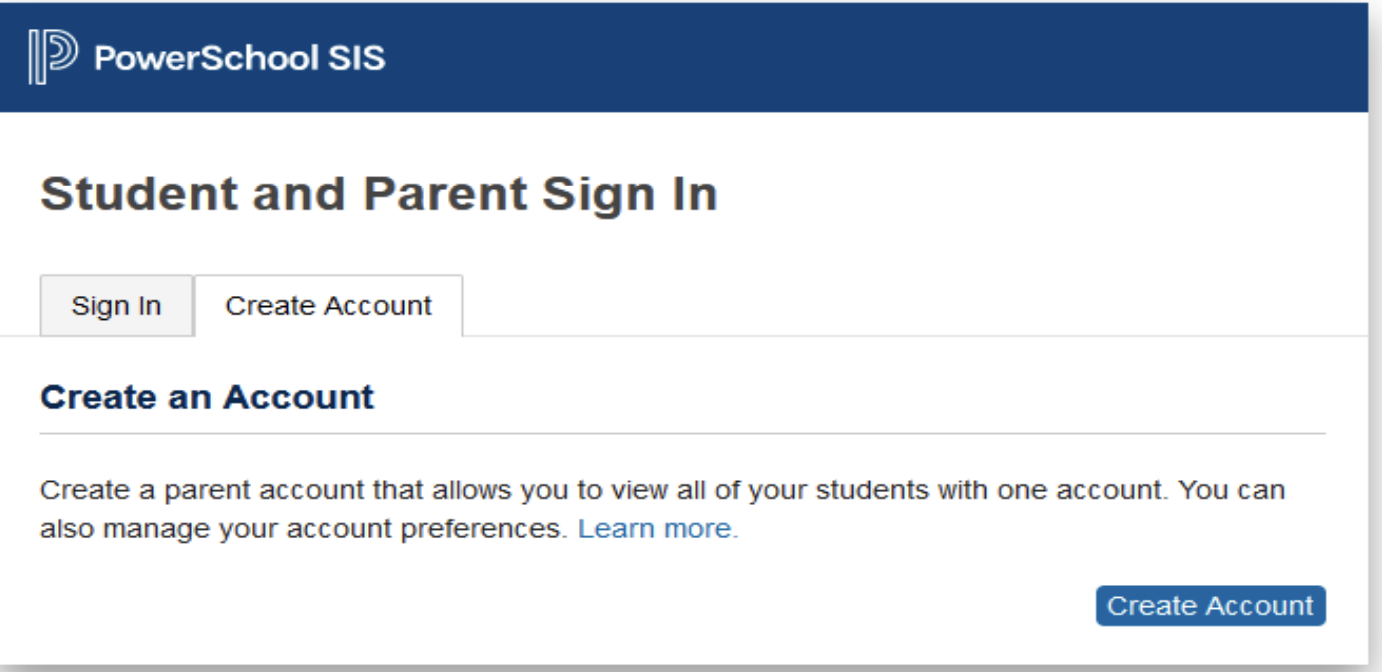Switch to the Sign In tab
Viewport: 1382px width, 672px height.
pos(116,306)
